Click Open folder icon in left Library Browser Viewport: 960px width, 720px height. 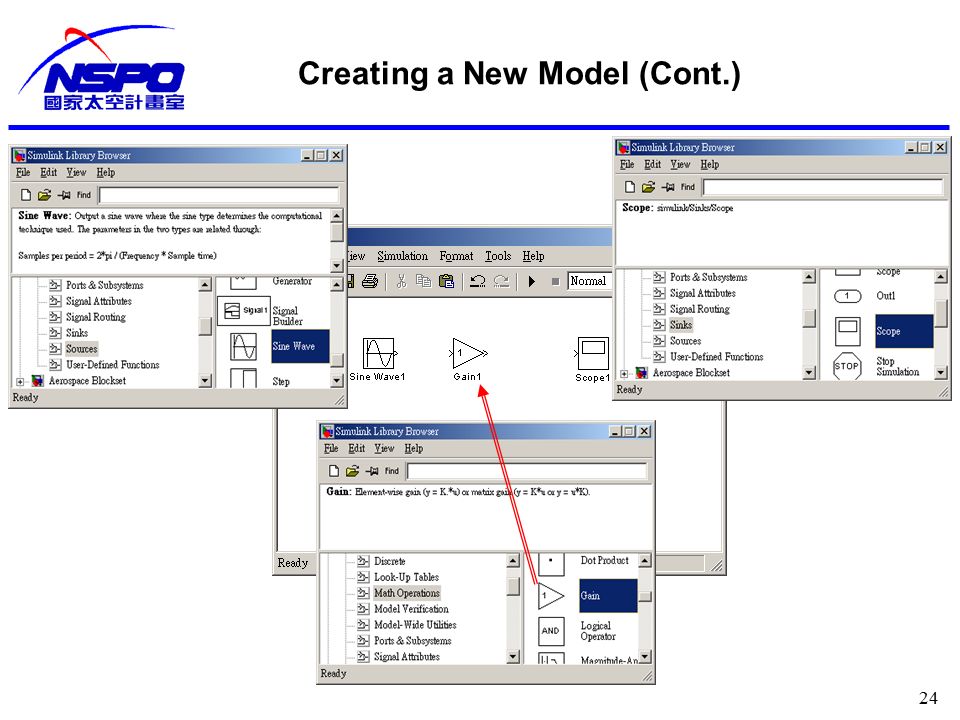(x=44, y=195)
